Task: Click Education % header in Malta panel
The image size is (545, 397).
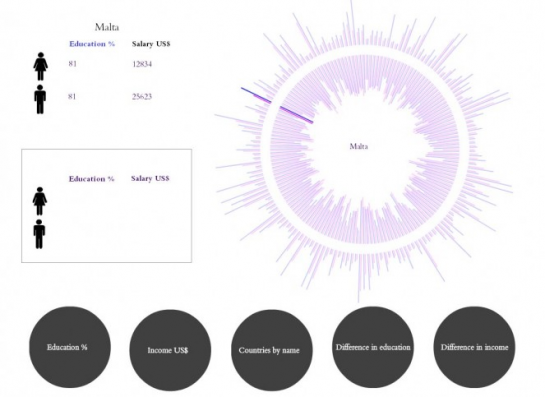Action: tap(92, 44)
